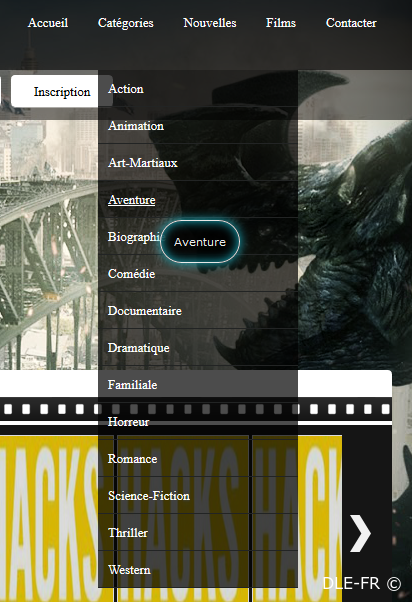Viewport: 412px width, 602px height.
Task: Open the Romance category
Action: pyautogui.click(x=198, y=459)
